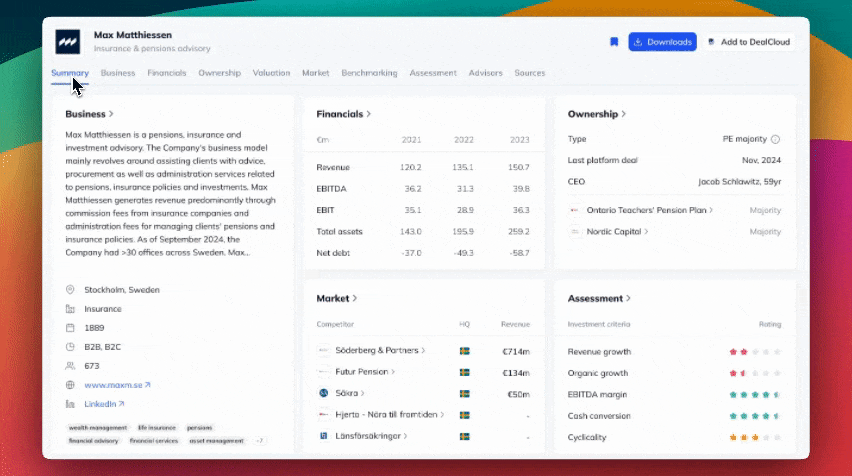Click the Ontario Teachers' logo icon

574,210
